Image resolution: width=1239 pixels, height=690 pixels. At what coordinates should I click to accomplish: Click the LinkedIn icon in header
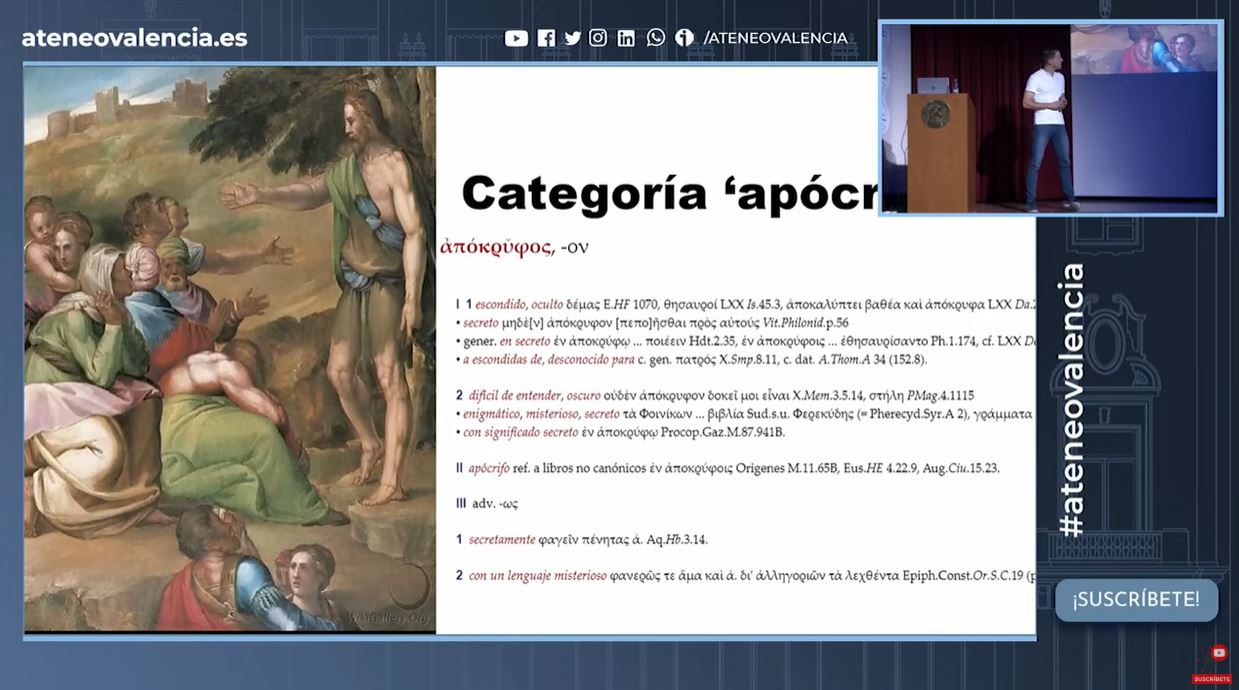pyautogui.click(x=626, y=38)
